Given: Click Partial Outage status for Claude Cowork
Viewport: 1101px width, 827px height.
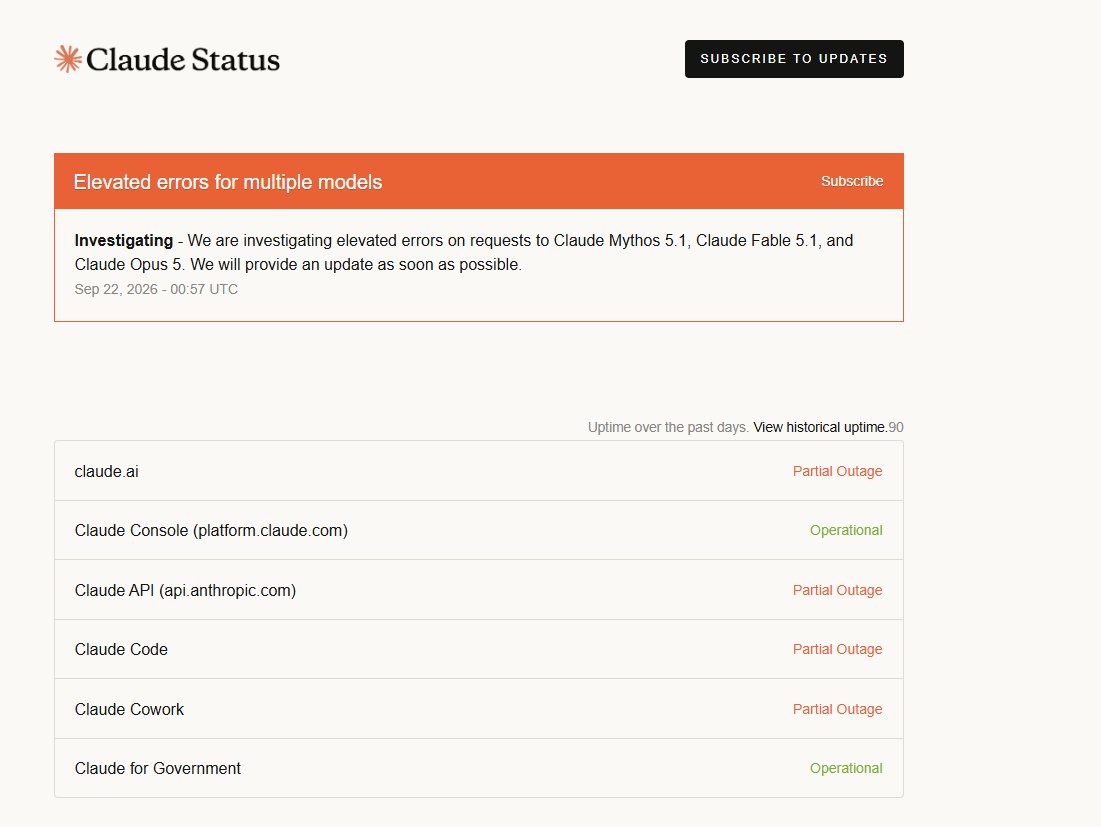Looking at the screenshot, I should (x=837, y=709).
